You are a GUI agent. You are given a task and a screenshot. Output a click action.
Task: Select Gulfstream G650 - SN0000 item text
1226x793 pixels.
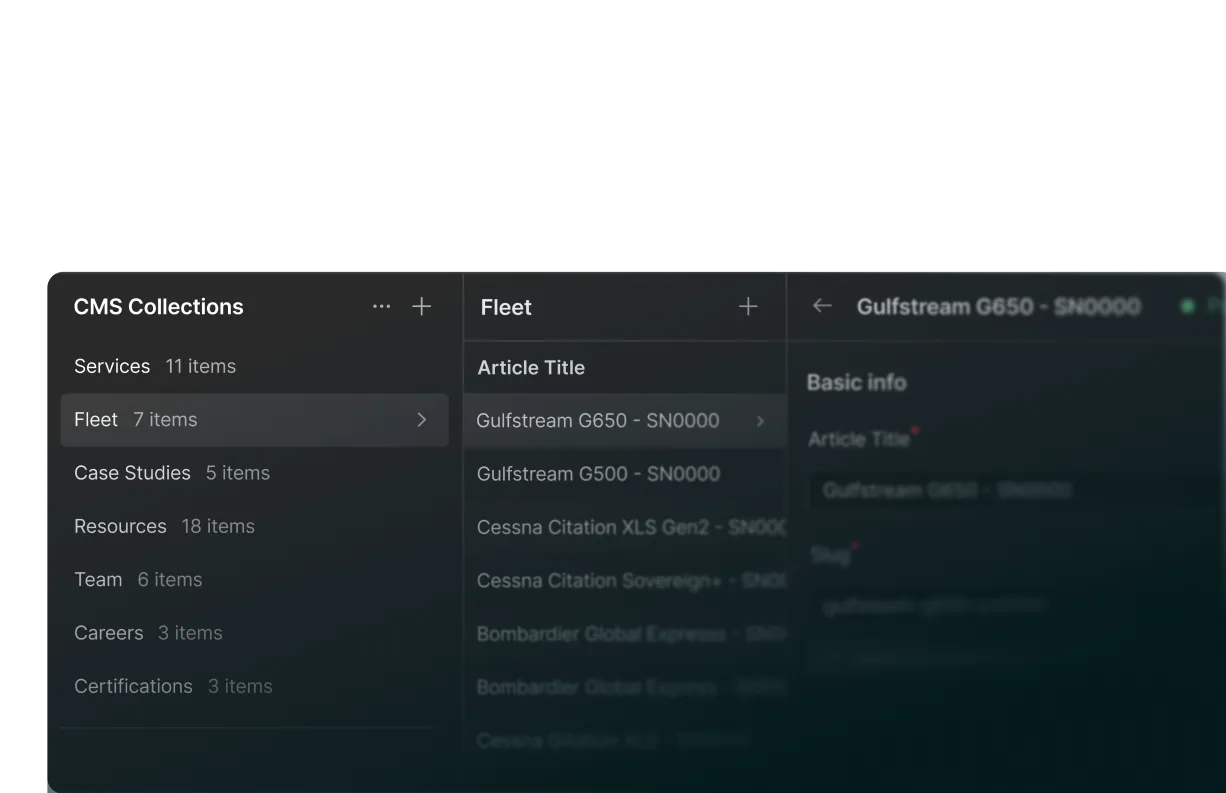[x=598, y=421]
